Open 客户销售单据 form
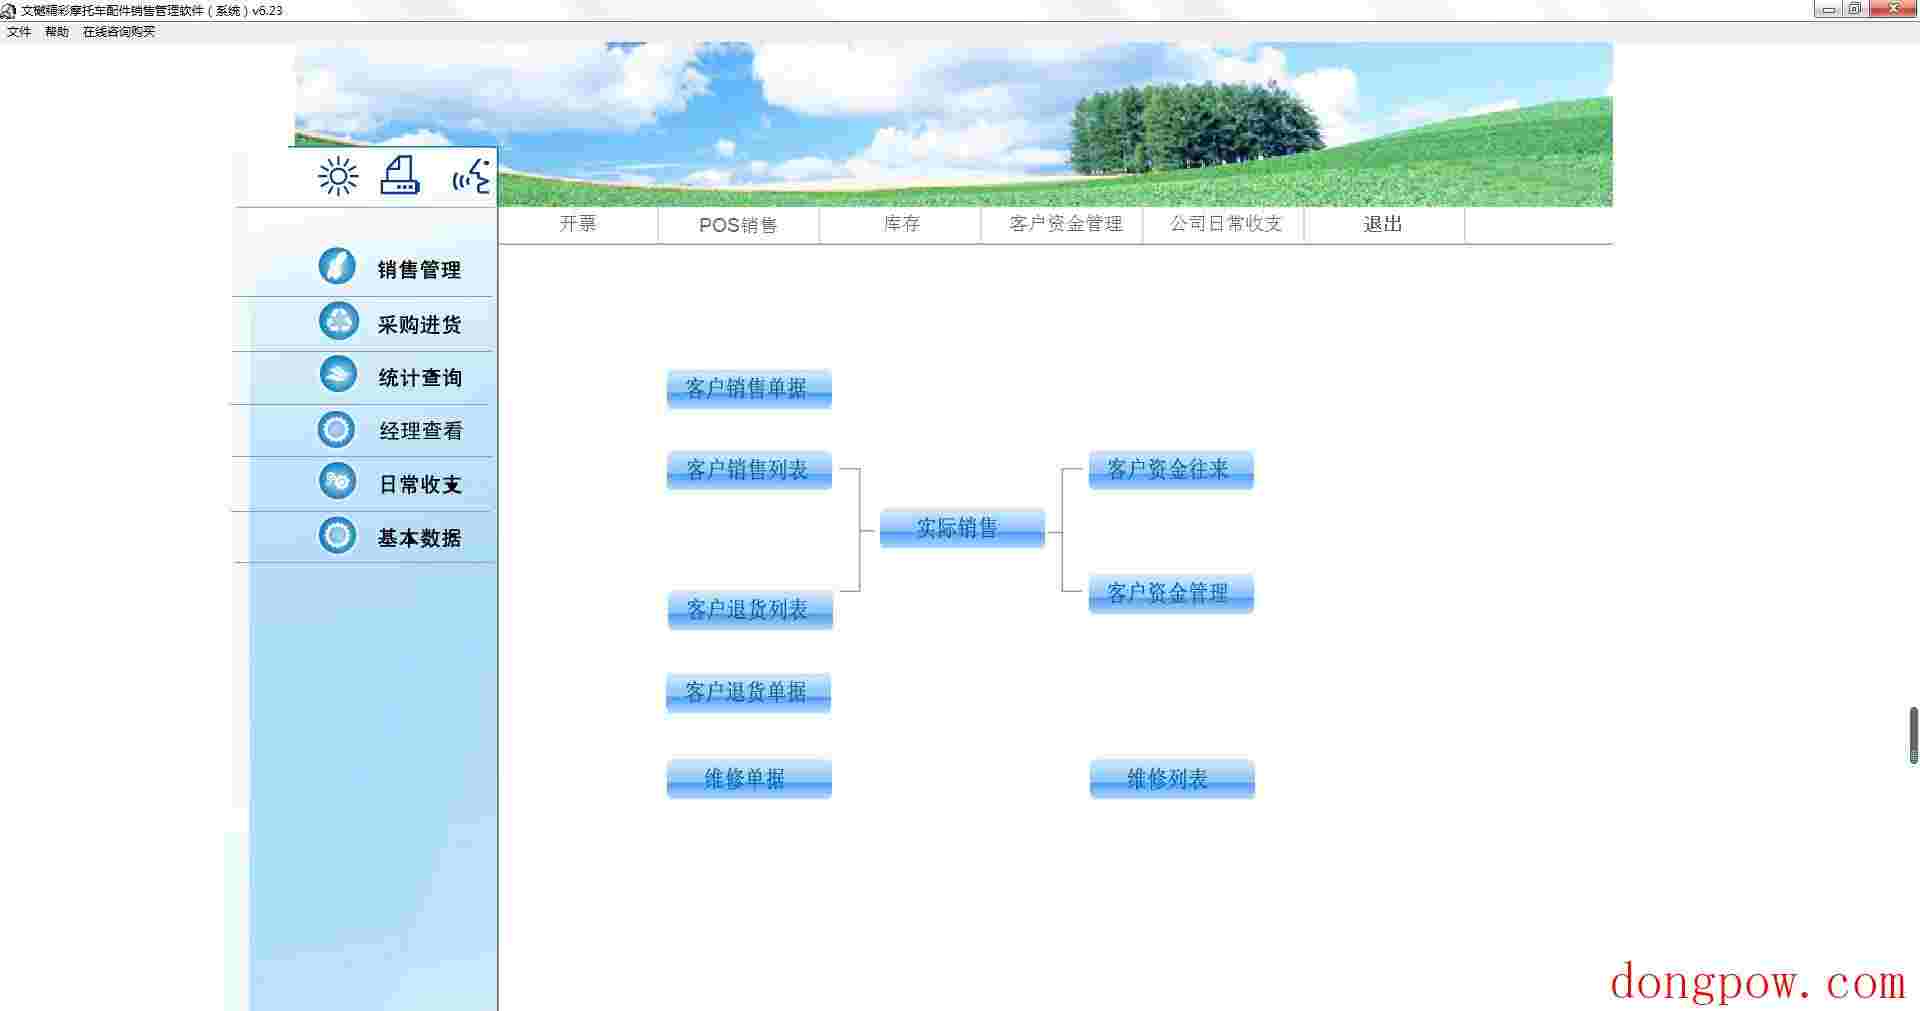1920x1011 pixels. pos(749,389)
